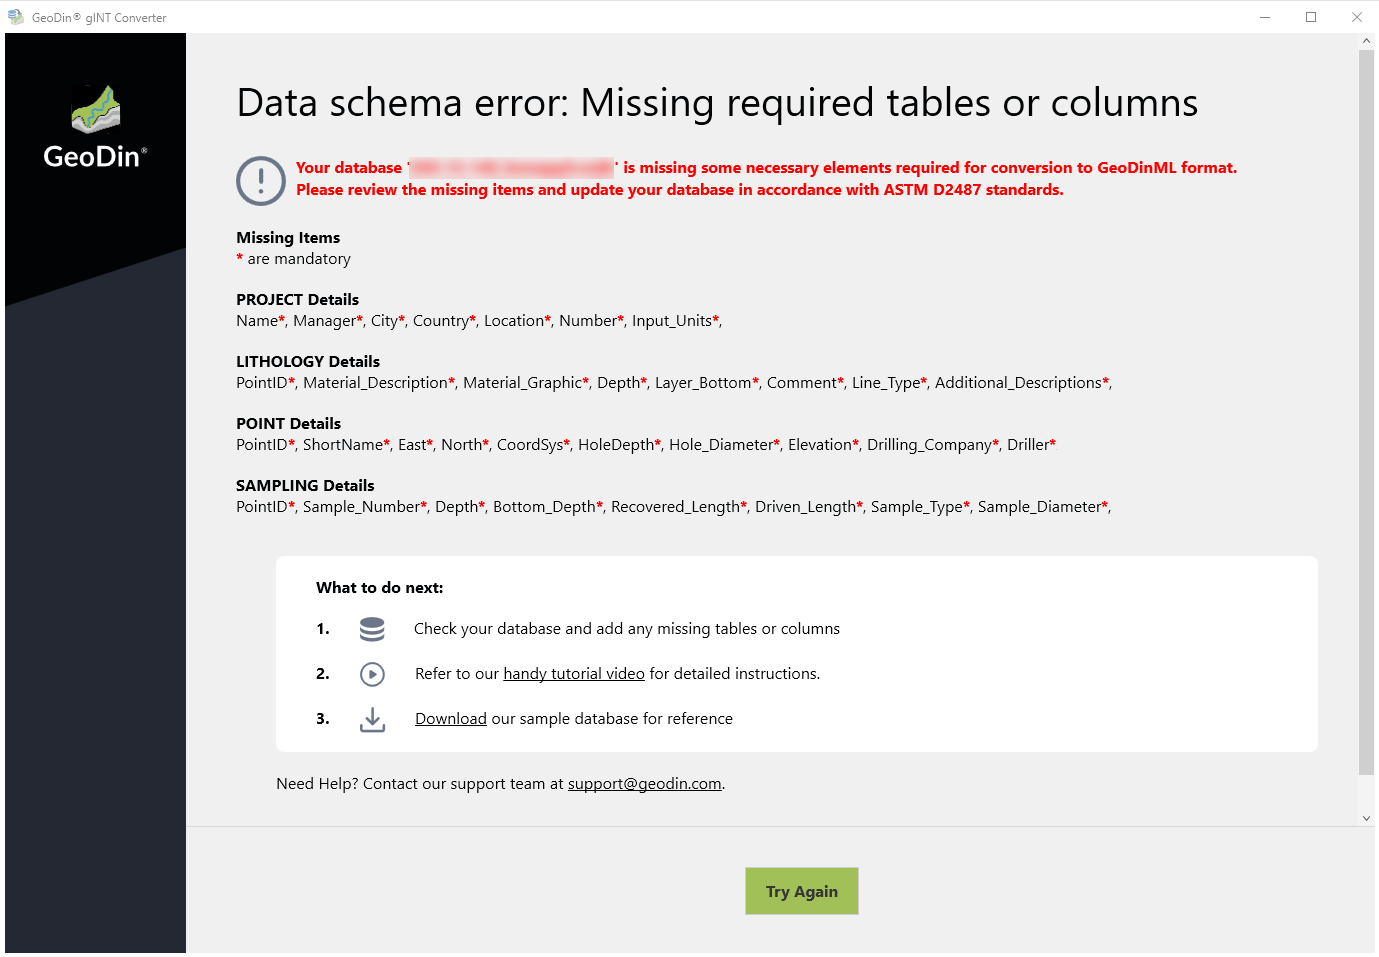
Task: Click the vertical scrollbar thumb
Action: point(1367,410)
